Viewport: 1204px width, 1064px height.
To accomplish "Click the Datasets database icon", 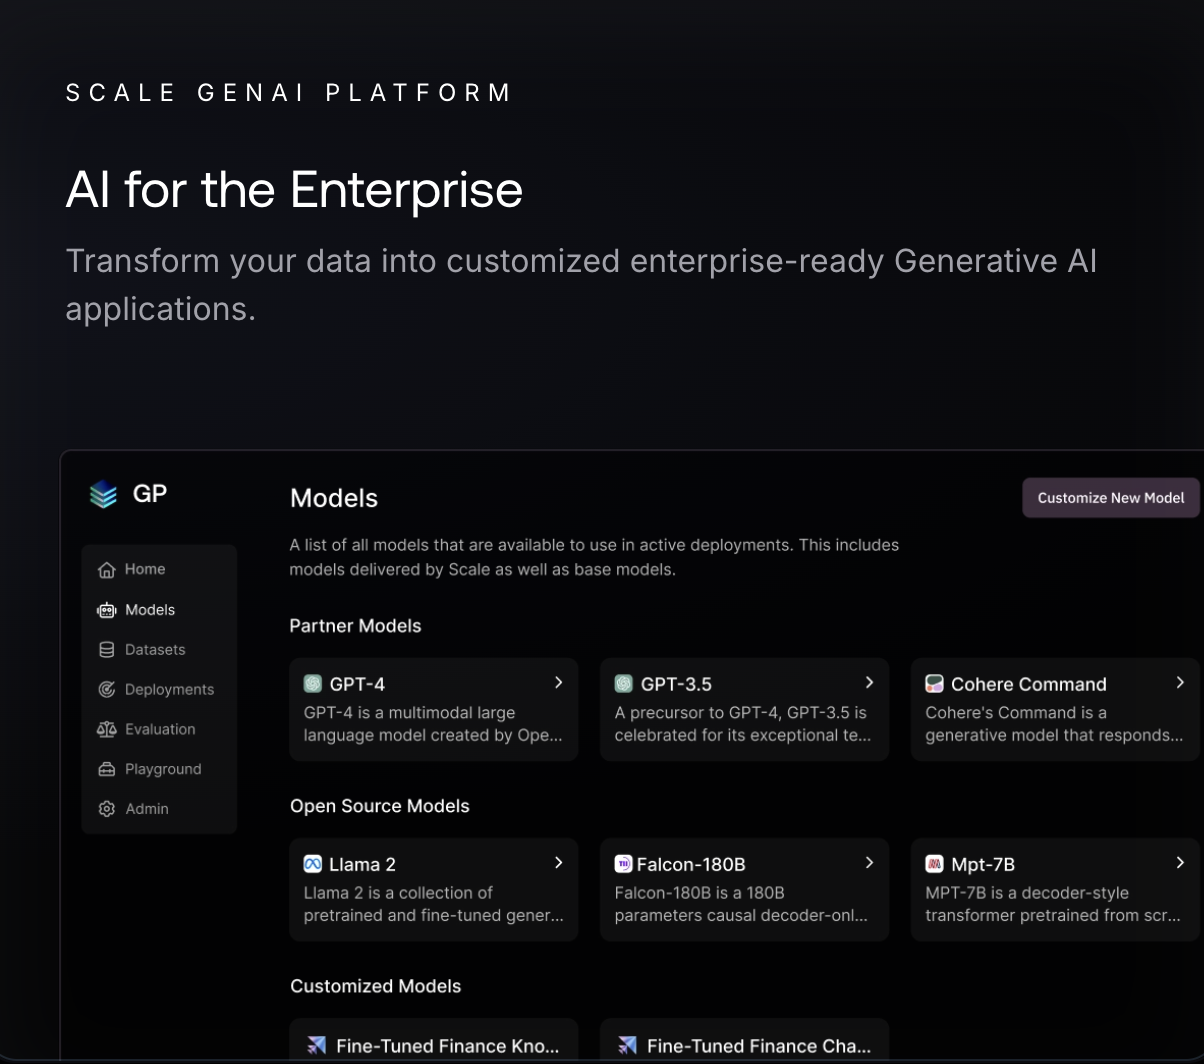I will click(107, 650).
